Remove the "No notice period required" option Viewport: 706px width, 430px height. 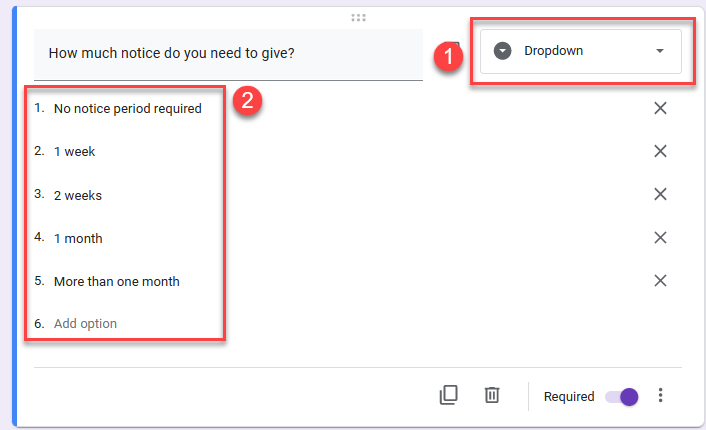660,108
